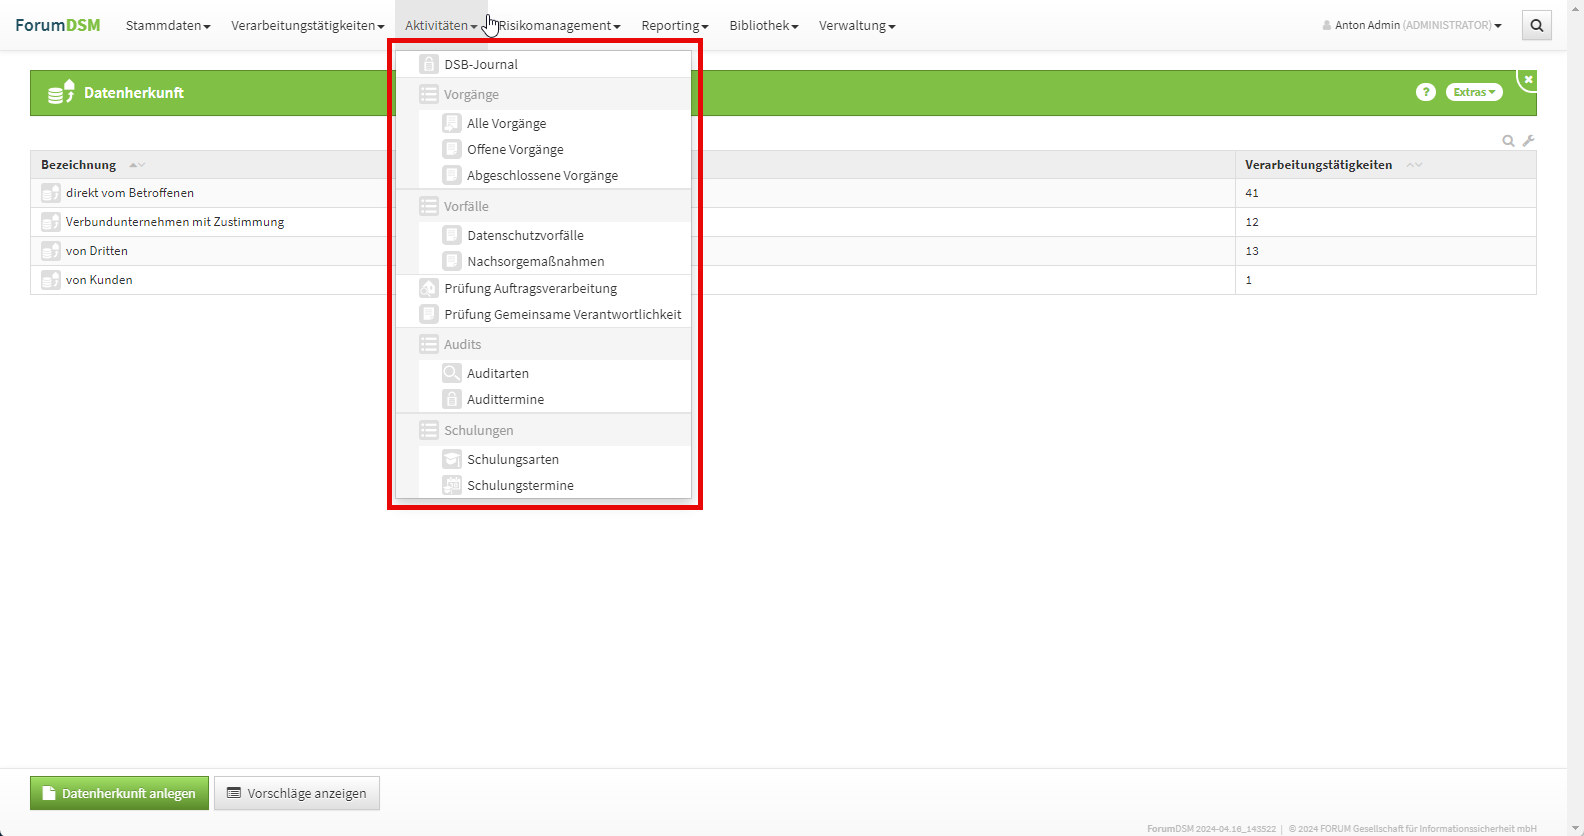Select Prüfung Auftragsverarbeitung menu item
The image size is (1584, 836).
[530, 288]
